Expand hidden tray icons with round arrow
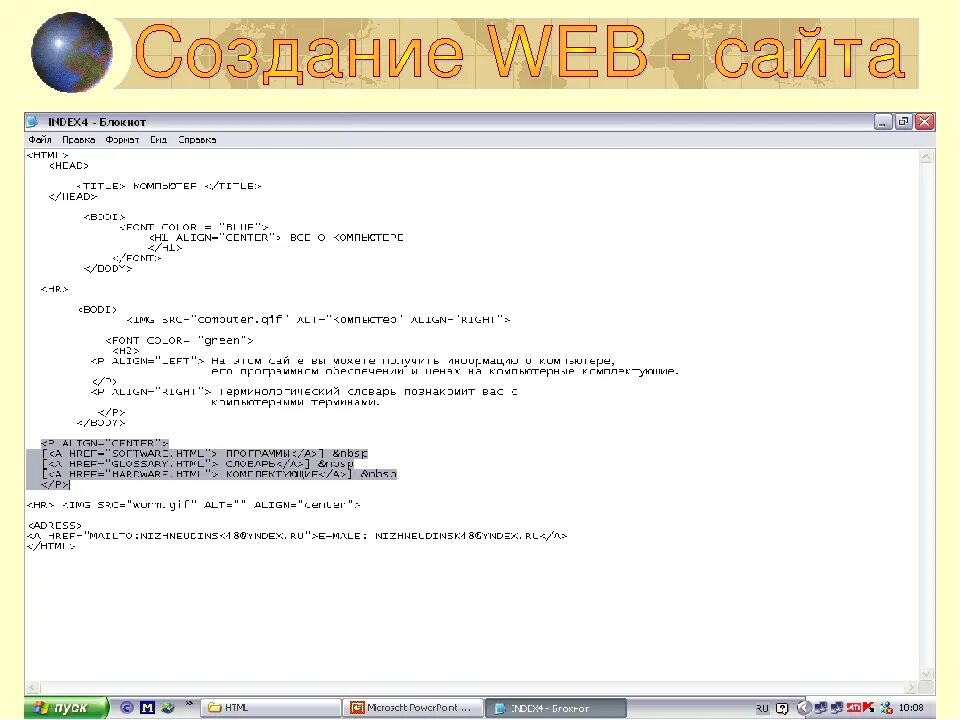Image resolution: width=960 pixels, height=720 pixels. [804, 708]
